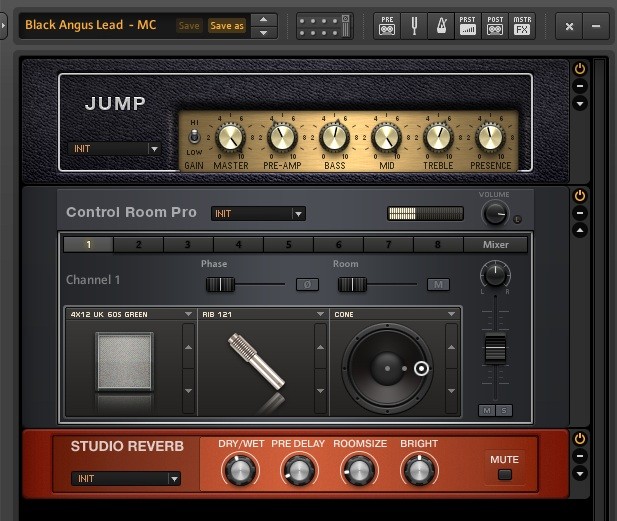Image resolution: width=617 pixels, height=521 pixels.
Task: Click the cabinet thumbnail image
Action: (x=125, y=362)
